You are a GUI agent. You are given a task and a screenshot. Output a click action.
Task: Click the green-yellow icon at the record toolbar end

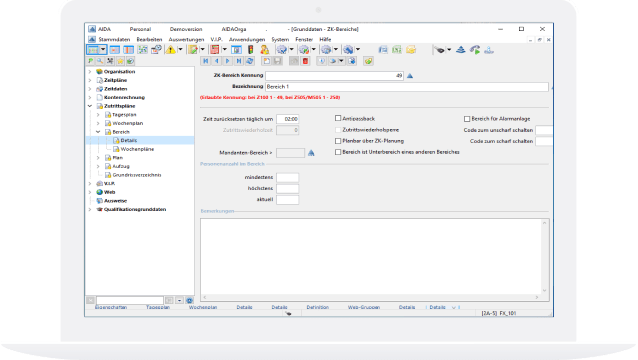point(368,61)
